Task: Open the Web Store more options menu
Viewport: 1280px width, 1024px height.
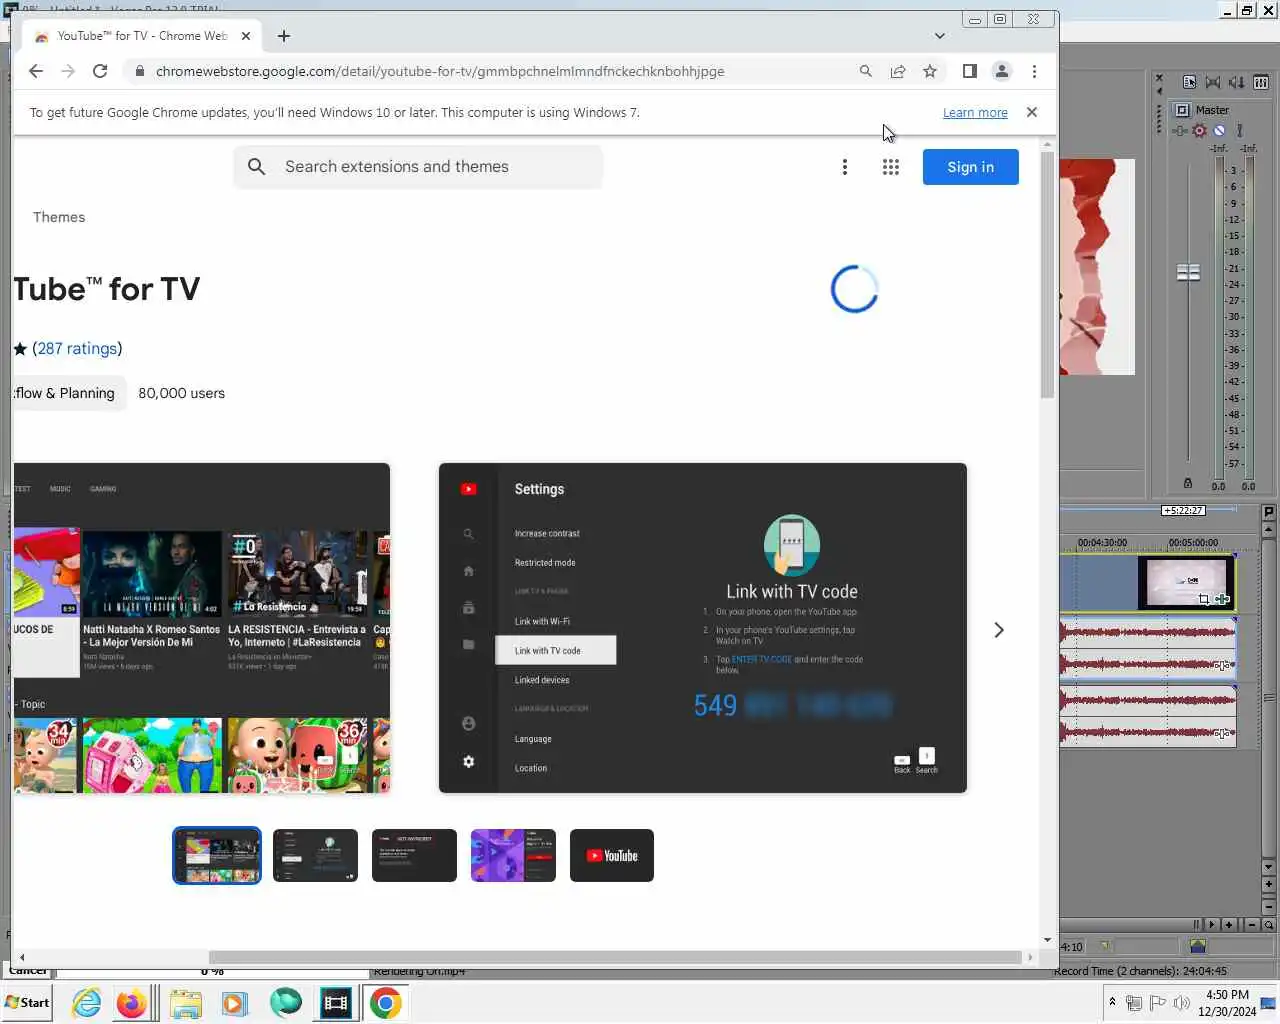Action: click(x=845, y=167)
